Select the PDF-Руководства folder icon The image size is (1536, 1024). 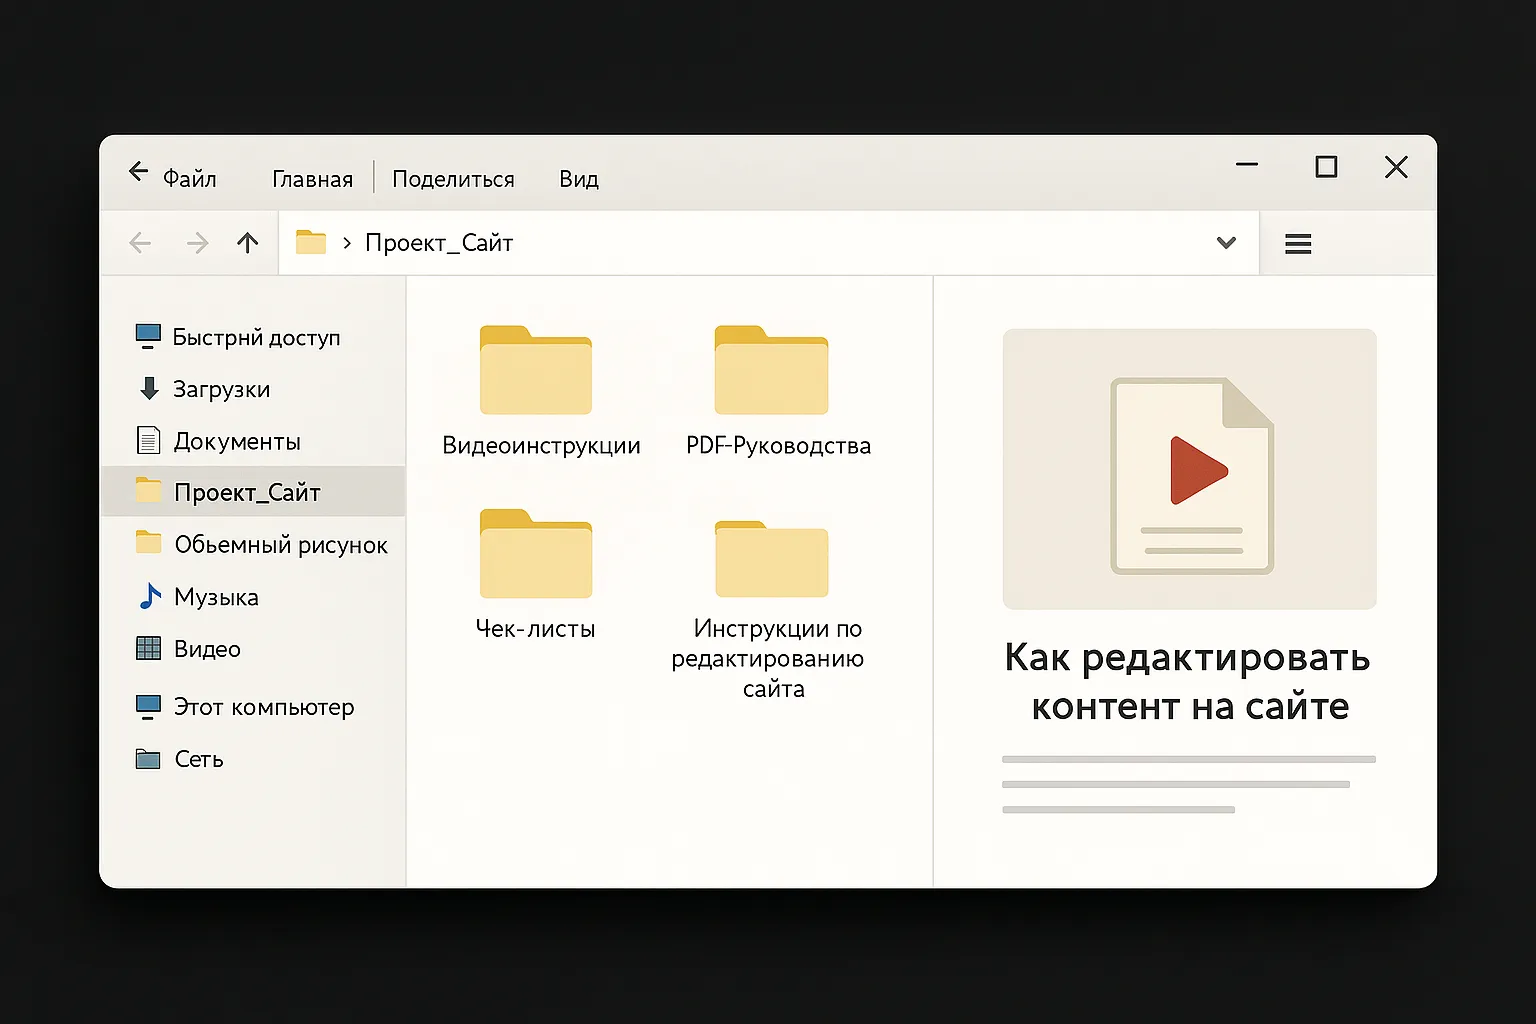pos(771,370)
